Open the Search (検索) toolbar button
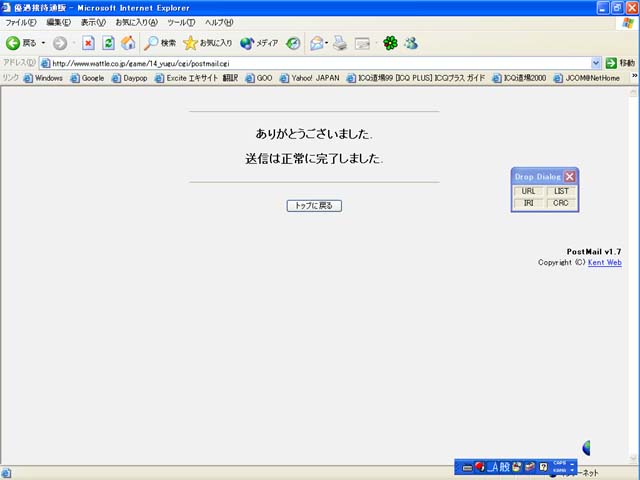 coord(160,43)
